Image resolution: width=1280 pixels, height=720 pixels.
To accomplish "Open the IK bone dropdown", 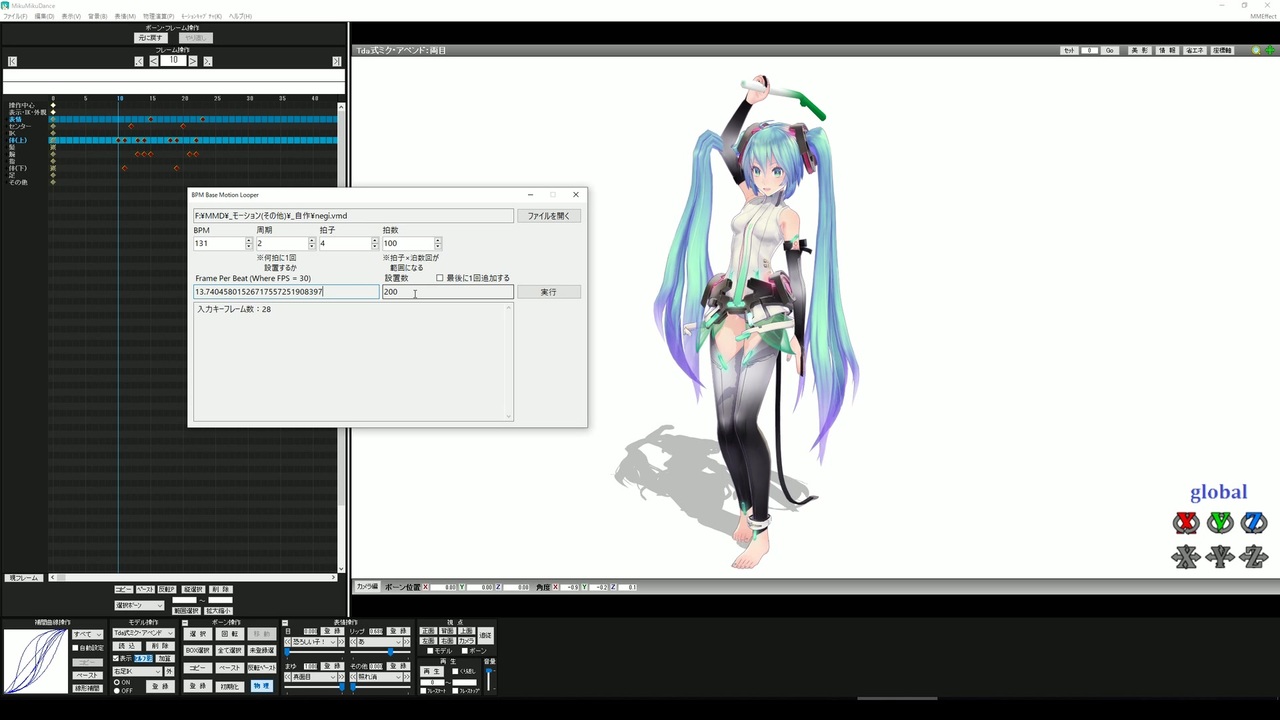I will click(137, 671).
